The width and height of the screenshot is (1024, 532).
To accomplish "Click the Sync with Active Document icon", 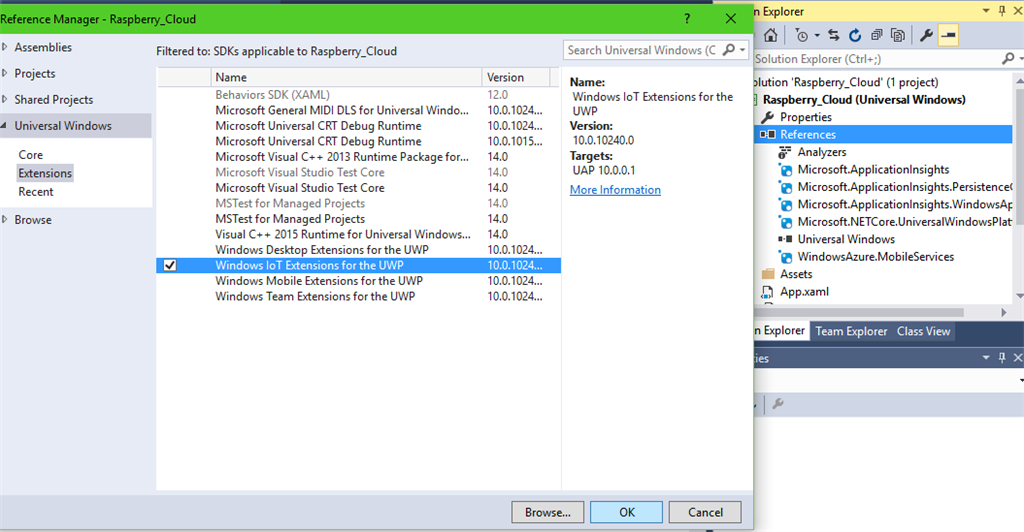I will click(x=834, y=35).
